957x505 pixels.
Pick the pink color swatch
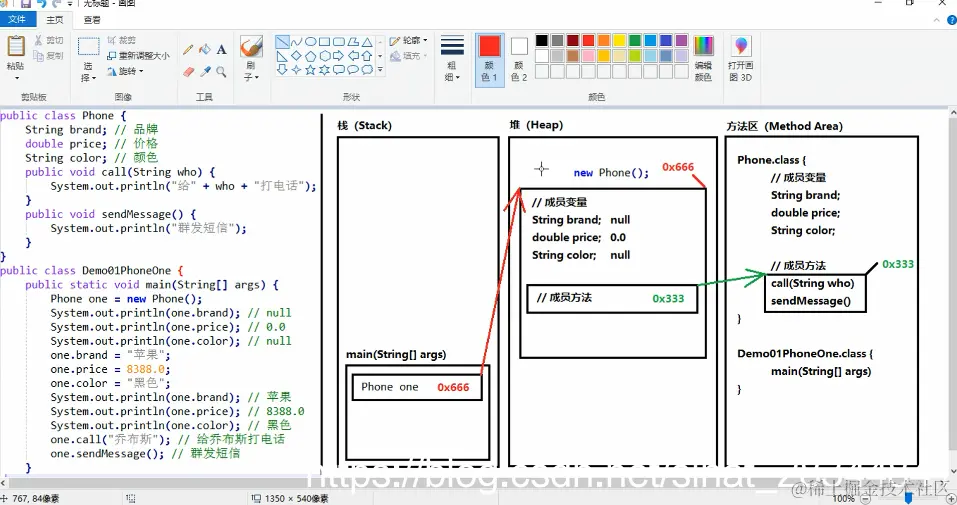click(x=588, y=56)
